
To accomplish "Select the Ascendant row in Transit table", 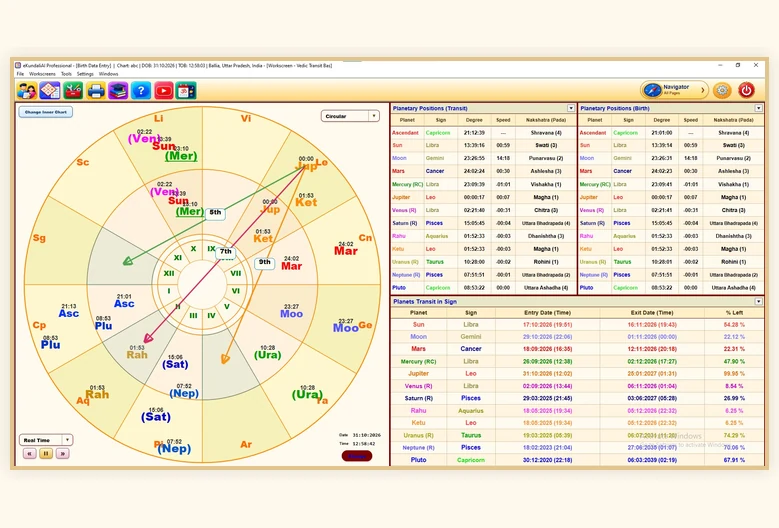I will pos(483,133).
